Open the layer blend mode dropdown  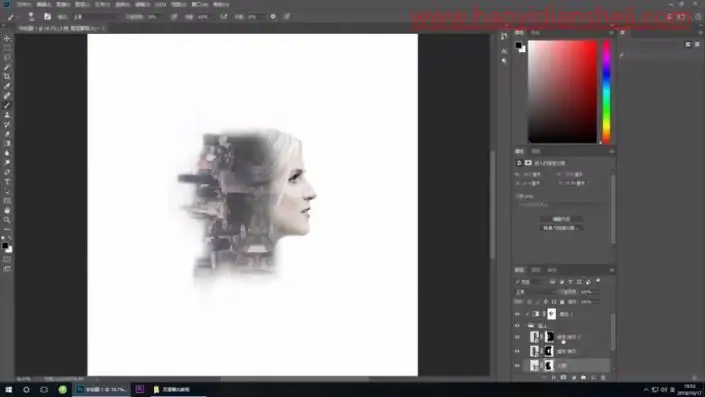point(535,292)
